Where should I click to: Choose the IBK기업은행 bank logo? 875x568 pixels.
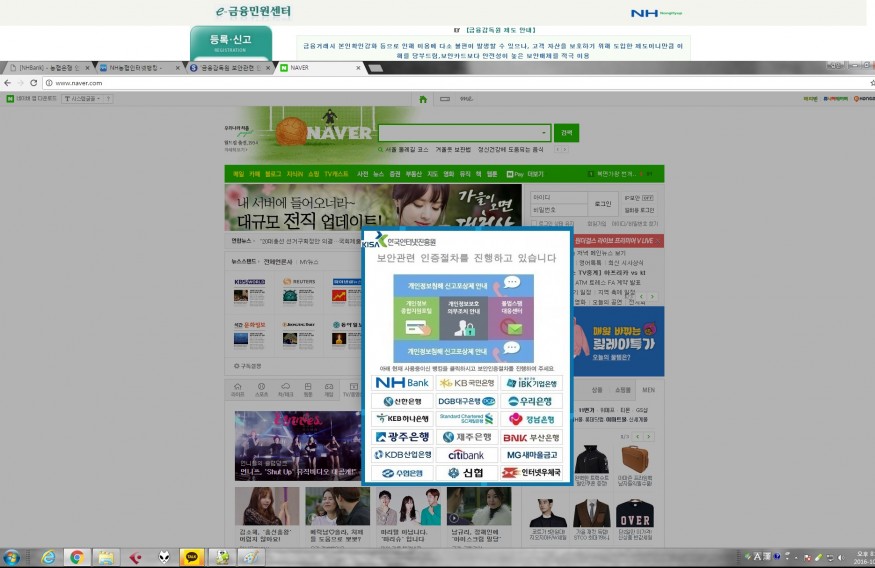point(530,383)
